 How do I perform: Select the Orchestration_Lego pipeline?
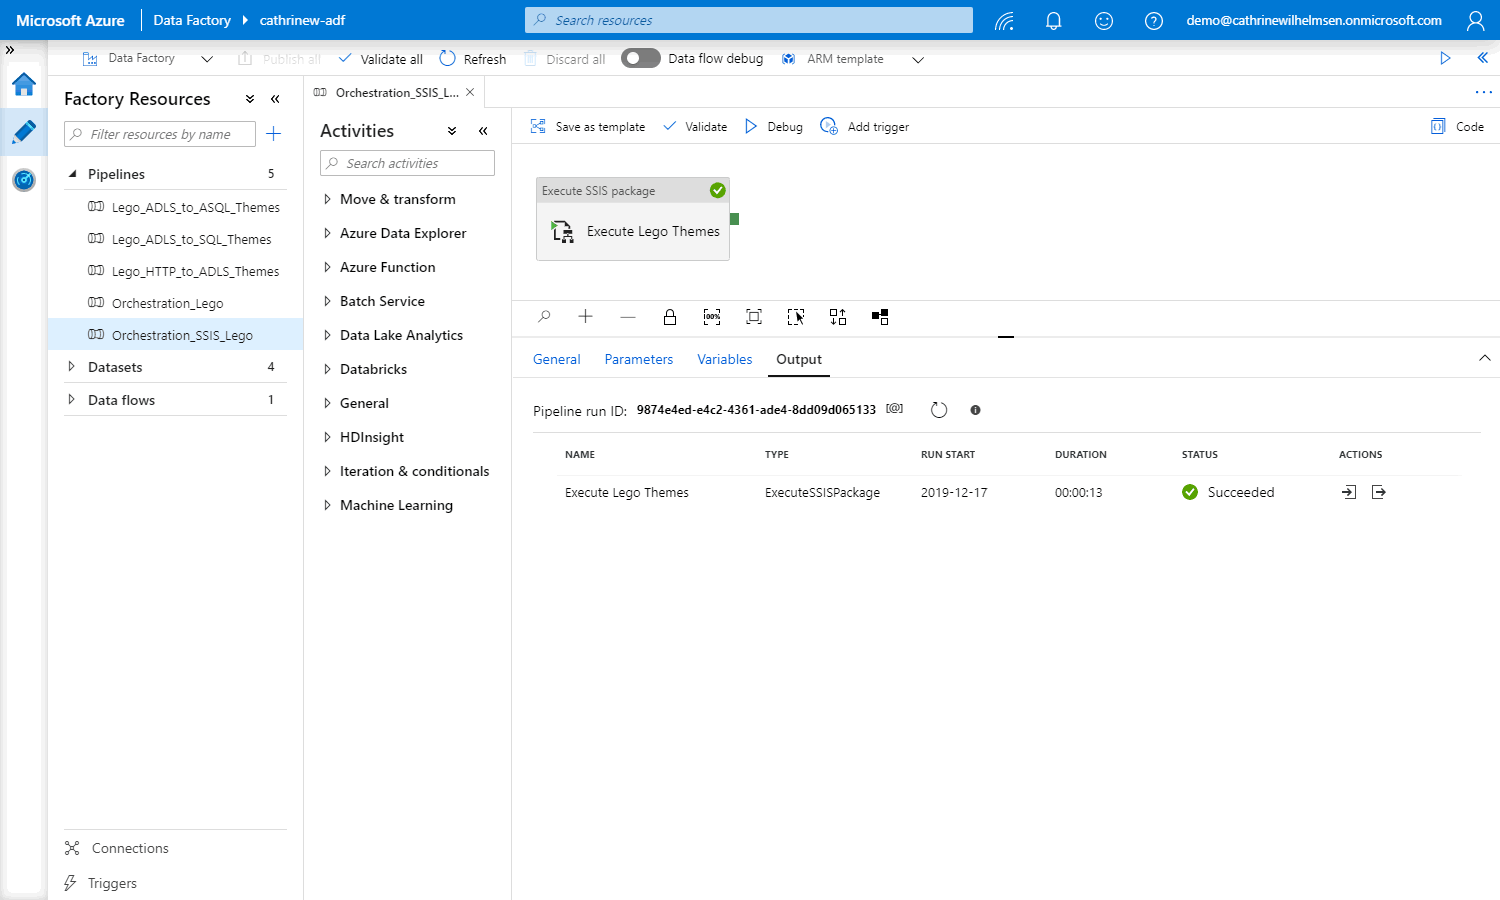pos(167,303)
